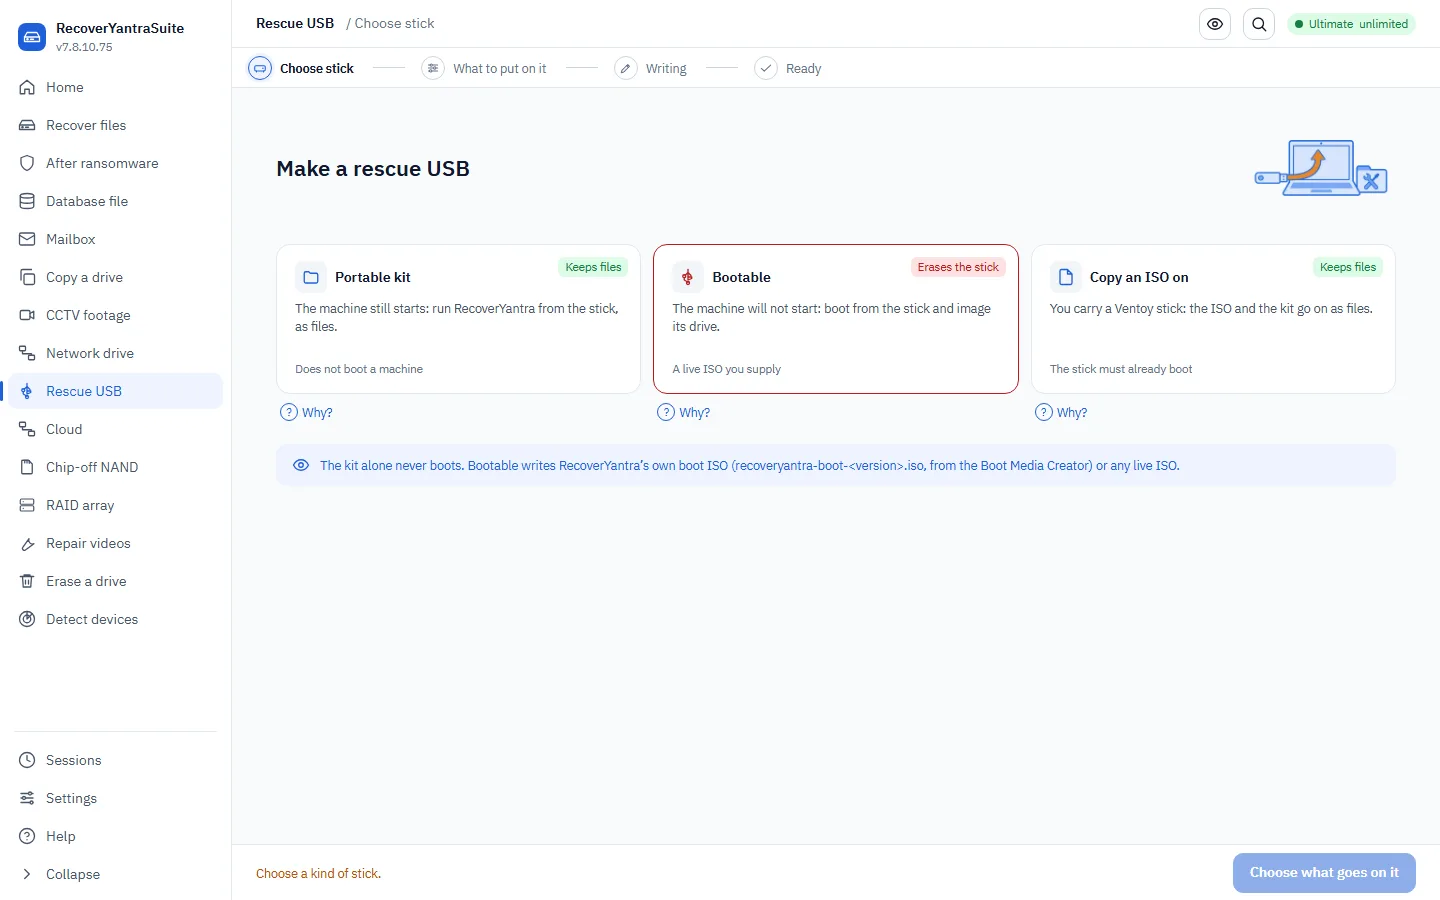The width and height of the screenshot is (1440, 900).
Task: Open Help from the sidebar
Action: point(115,836)
